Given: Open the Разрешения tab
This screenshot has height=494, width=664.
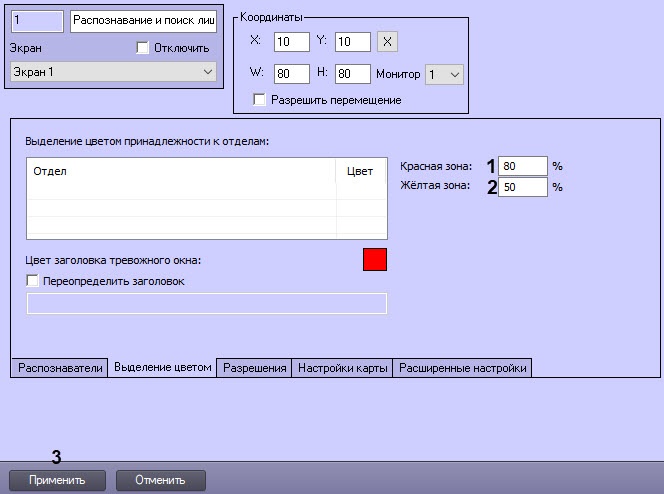Looking at the screenshot, I should point(255,368).
